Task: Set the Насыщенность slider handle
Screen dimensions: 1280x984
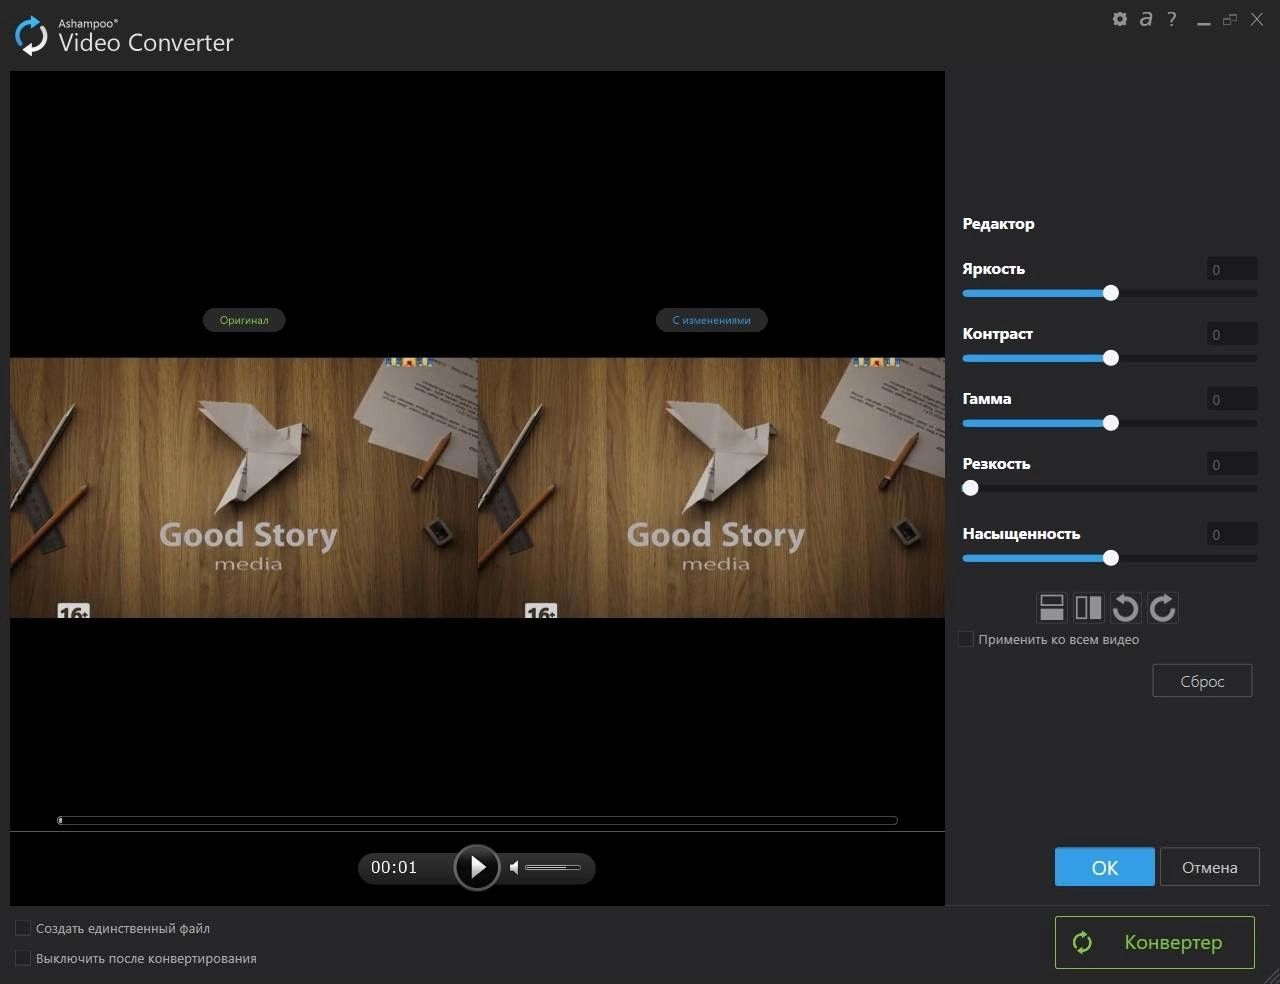Action: 1111,558
